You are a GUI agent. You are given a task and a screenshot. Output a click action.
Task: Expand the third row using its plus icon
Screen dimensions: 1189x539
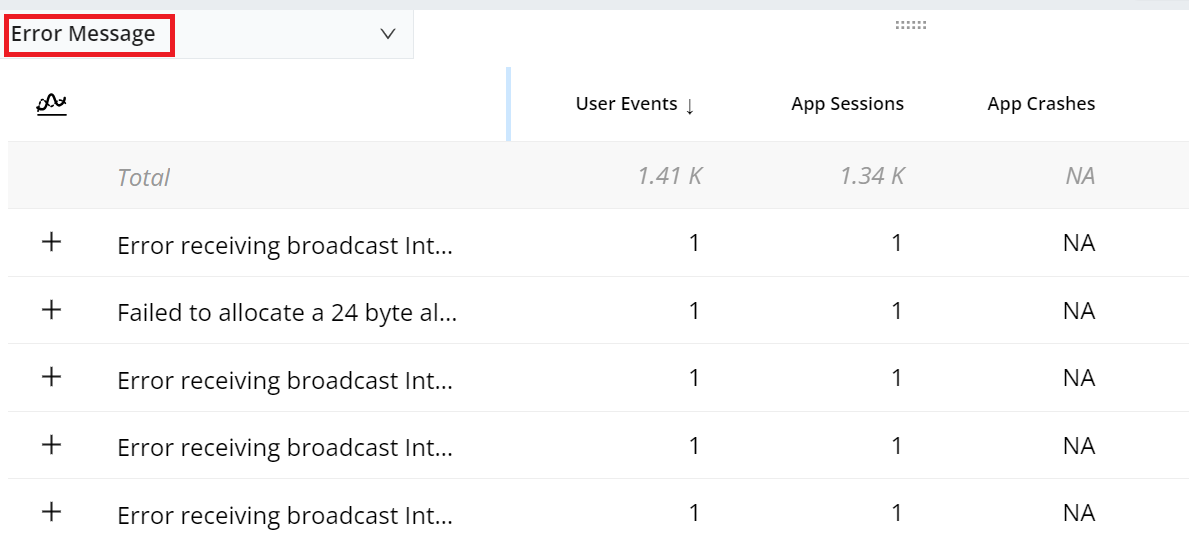51,378
